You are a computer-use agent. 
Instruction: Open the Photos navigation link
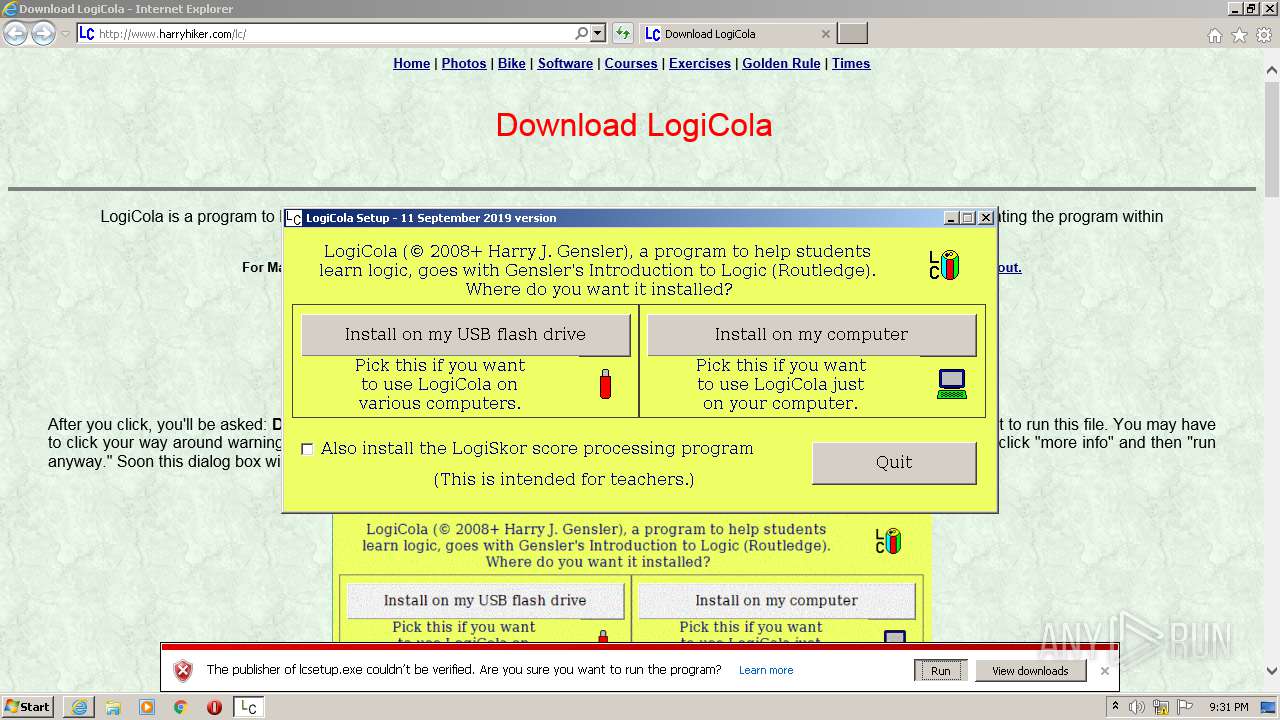coord(464,63)
